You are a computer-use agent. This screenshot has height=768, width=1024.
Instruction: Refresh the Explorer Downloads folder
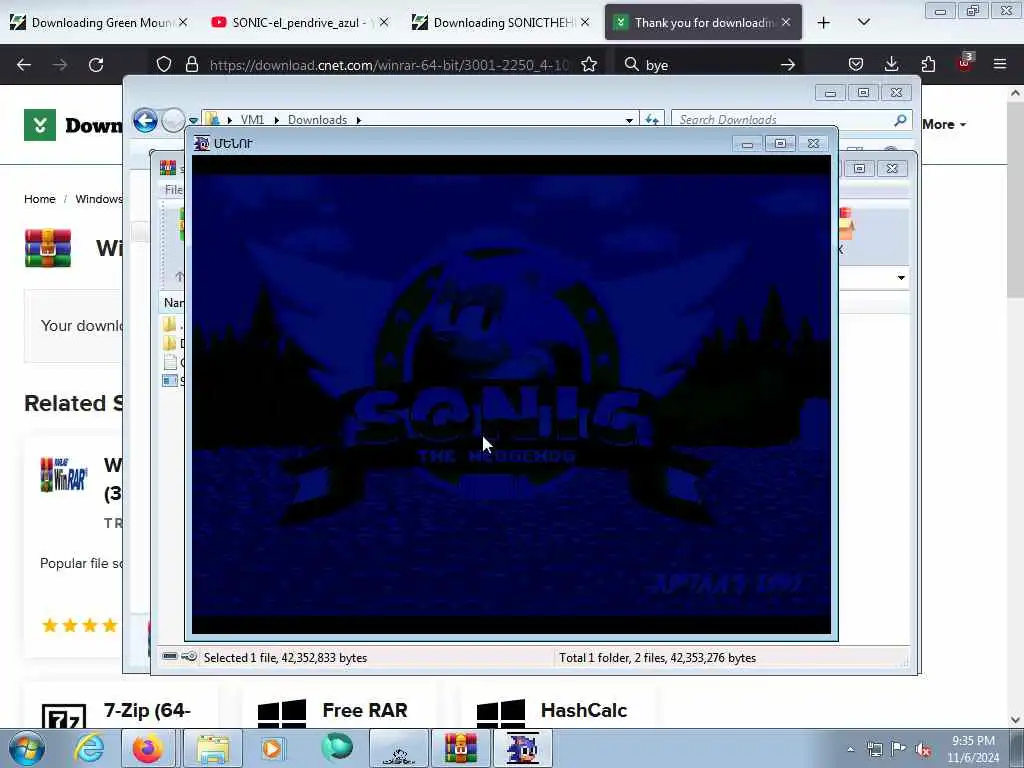(x=652, y=120)
